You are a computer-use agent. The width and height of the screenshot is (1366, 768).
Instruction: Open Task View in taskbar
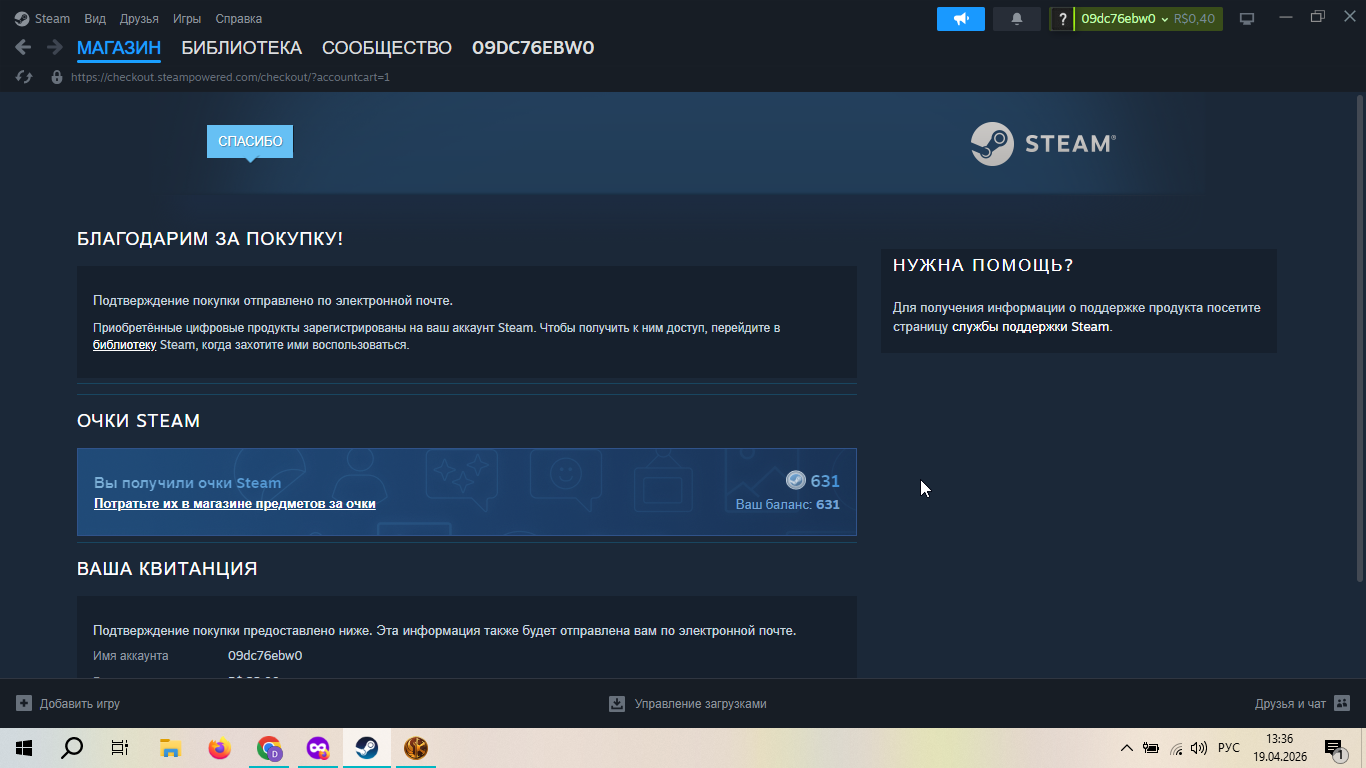(x=120, y=748)
